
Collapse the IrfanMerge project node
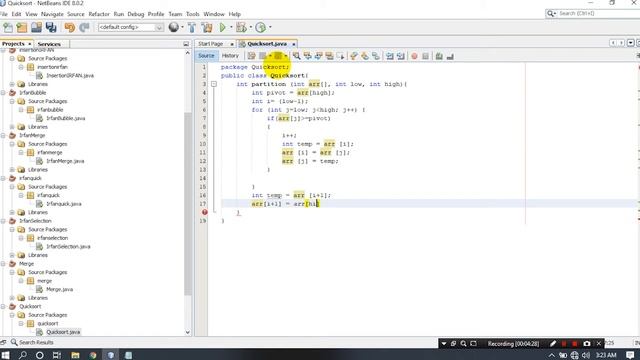(x=3, y=135)
